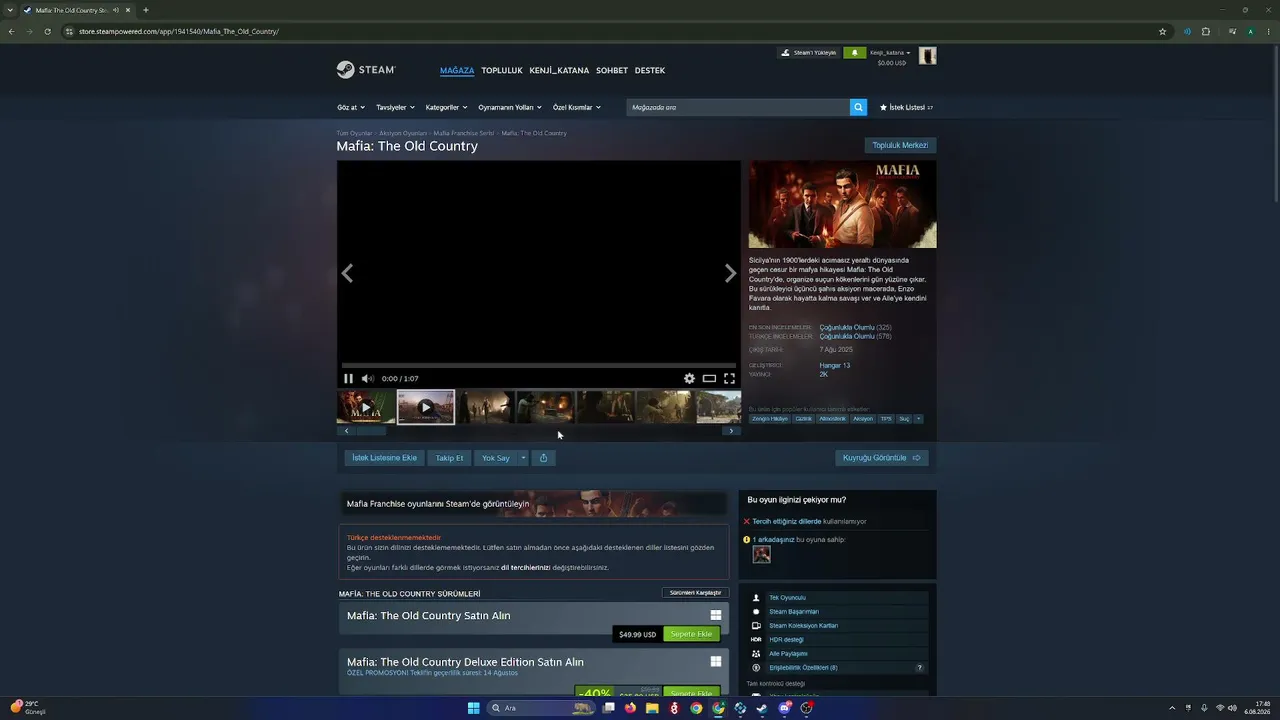Open the Chrome extensions puzzle icon
The height and width of the screenshot is (720, 1280).
1205,31
